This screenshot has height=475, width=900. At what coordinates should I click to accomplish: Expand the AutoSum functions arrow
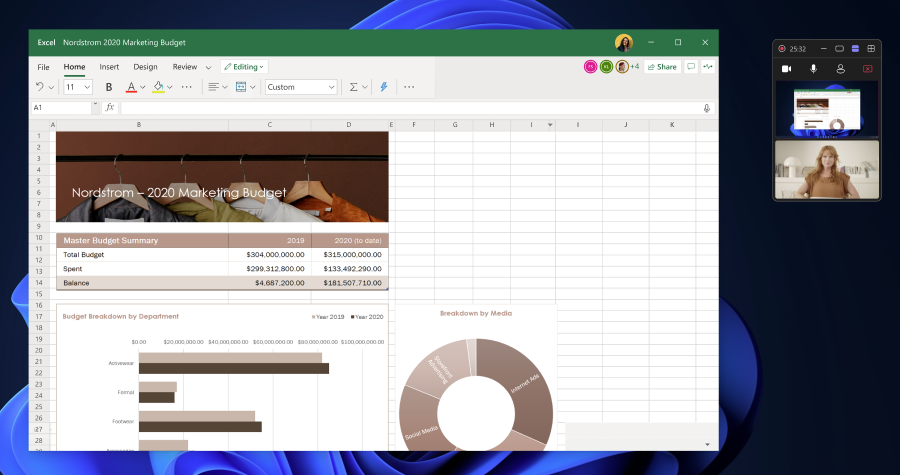tap(364, 87)
